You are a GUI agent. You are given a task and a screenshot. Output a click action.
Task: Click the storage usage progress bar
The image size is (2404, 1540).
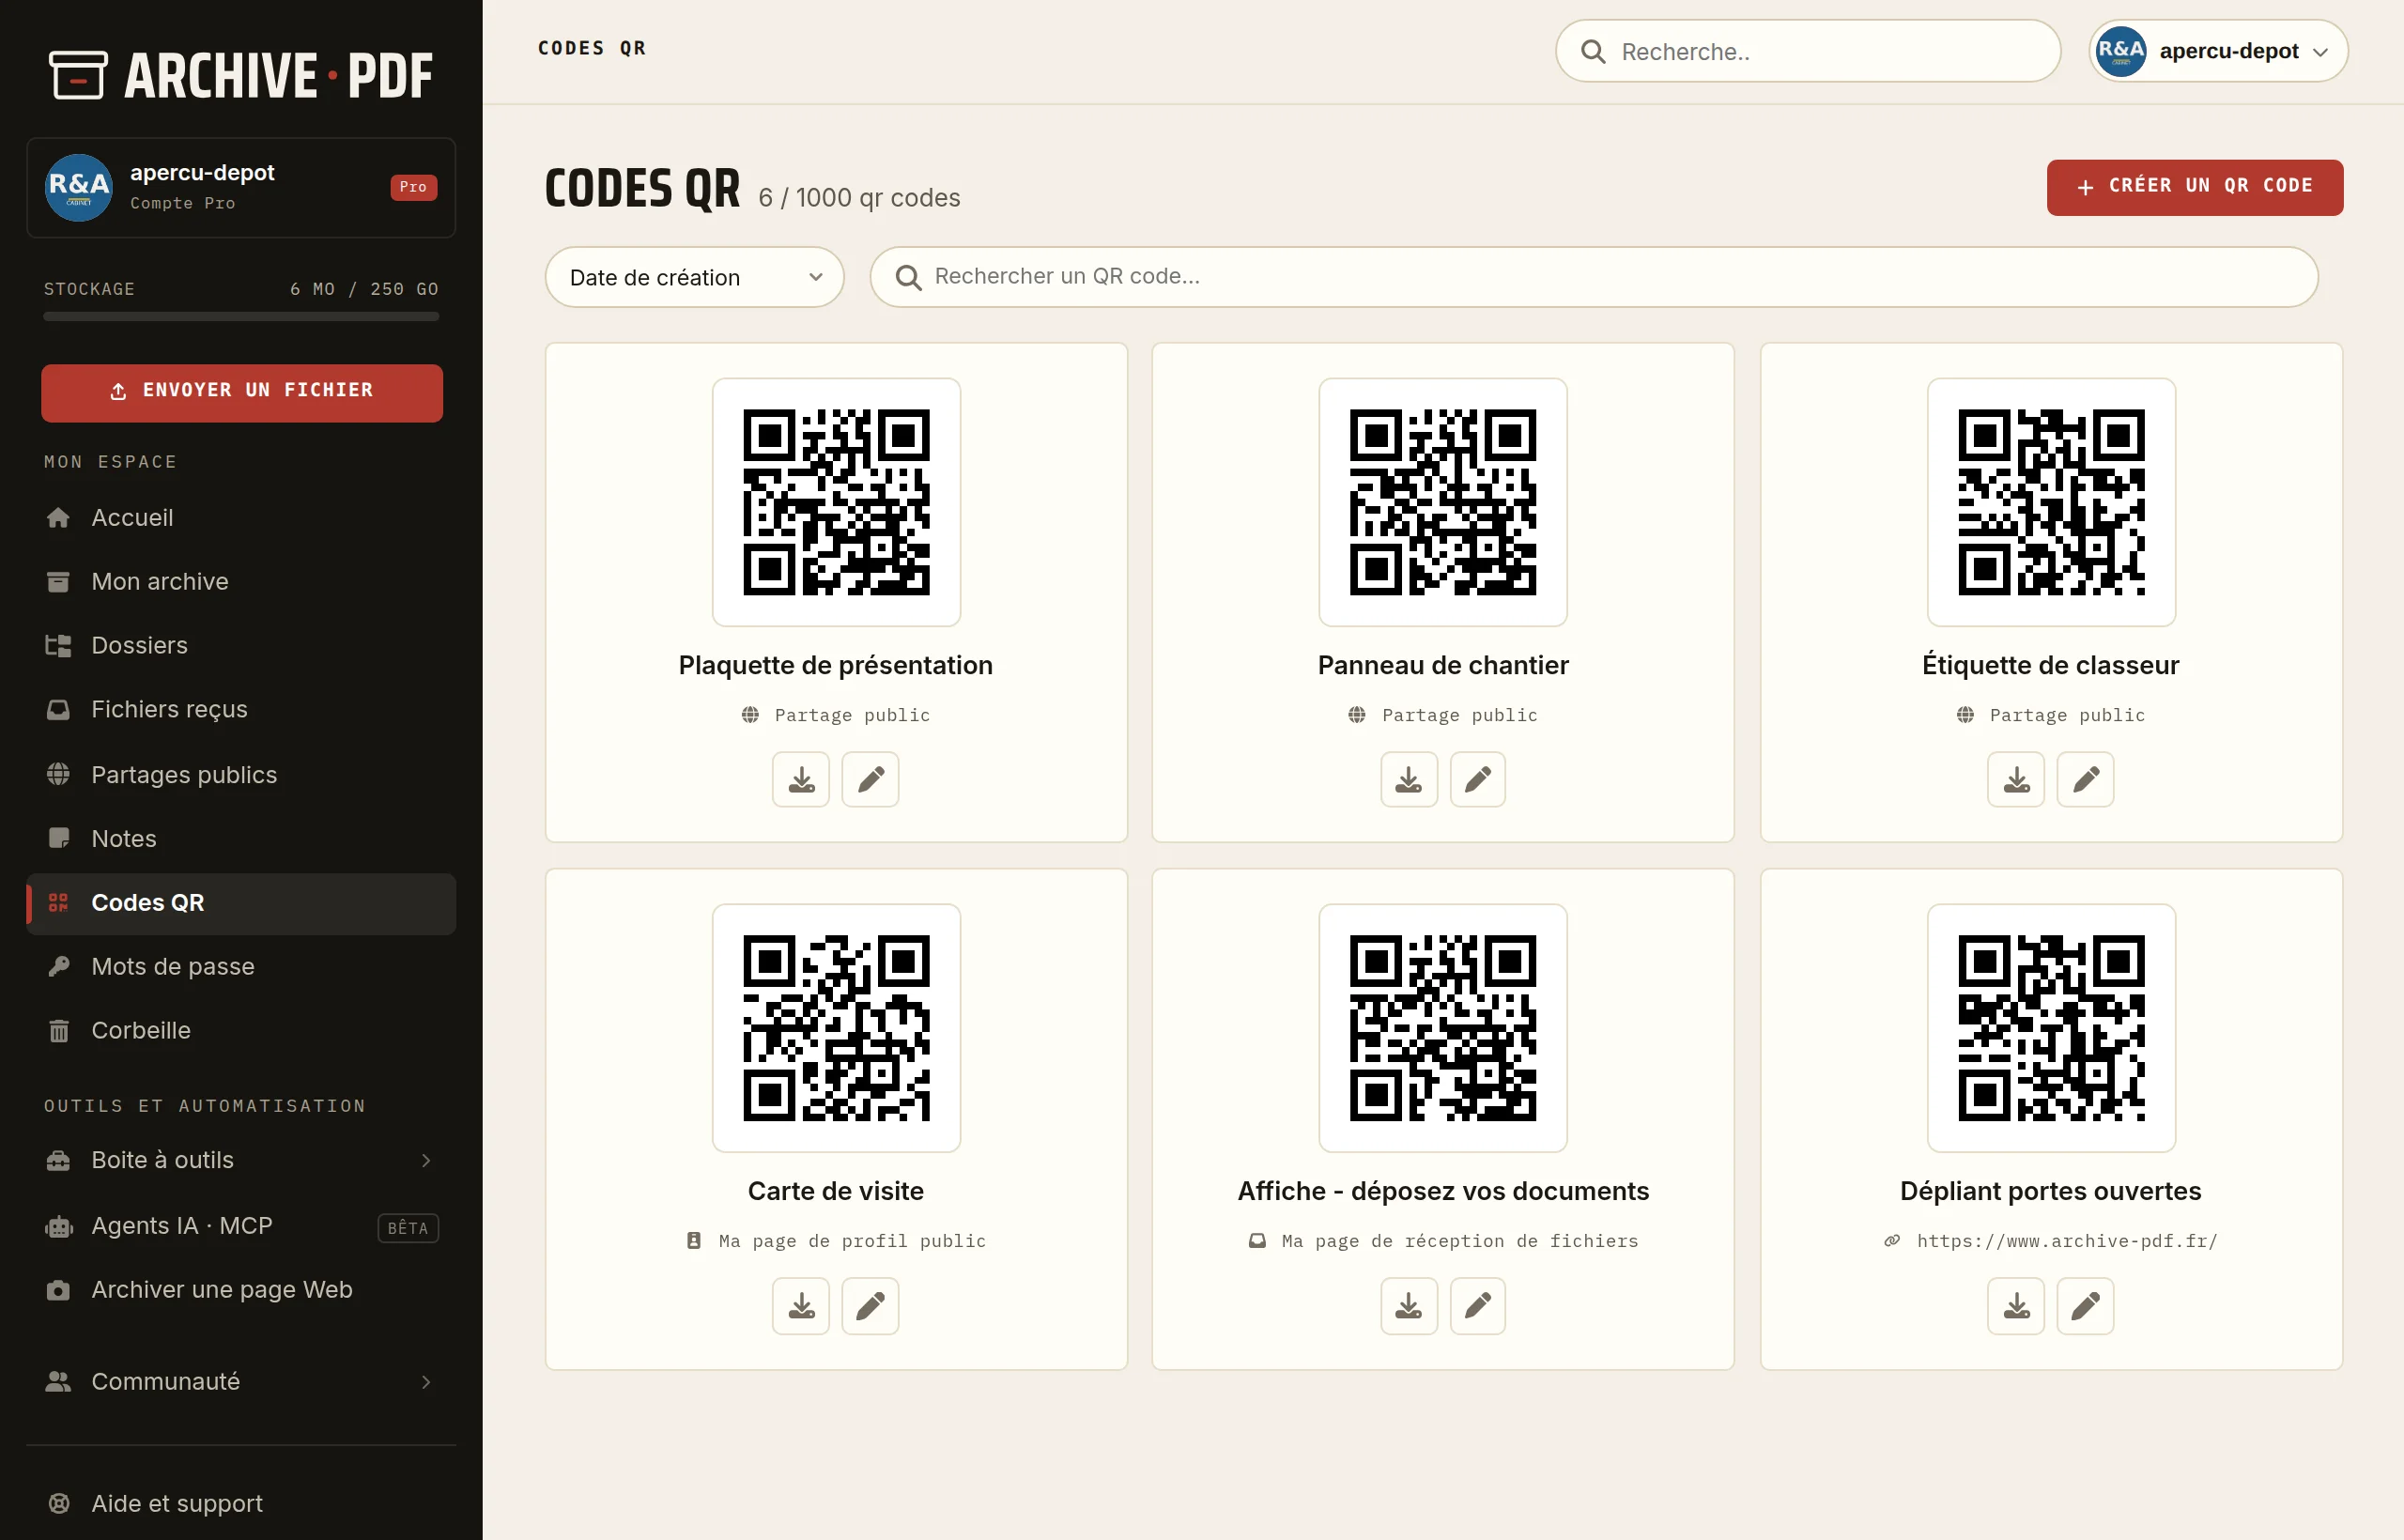click(x=241, y=317)
